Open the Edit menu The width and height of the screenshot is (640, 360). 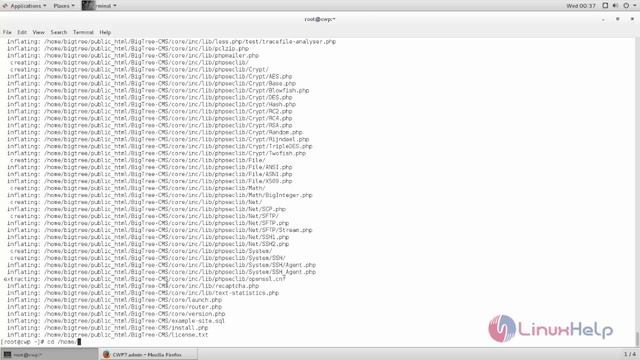click(22, 32)
